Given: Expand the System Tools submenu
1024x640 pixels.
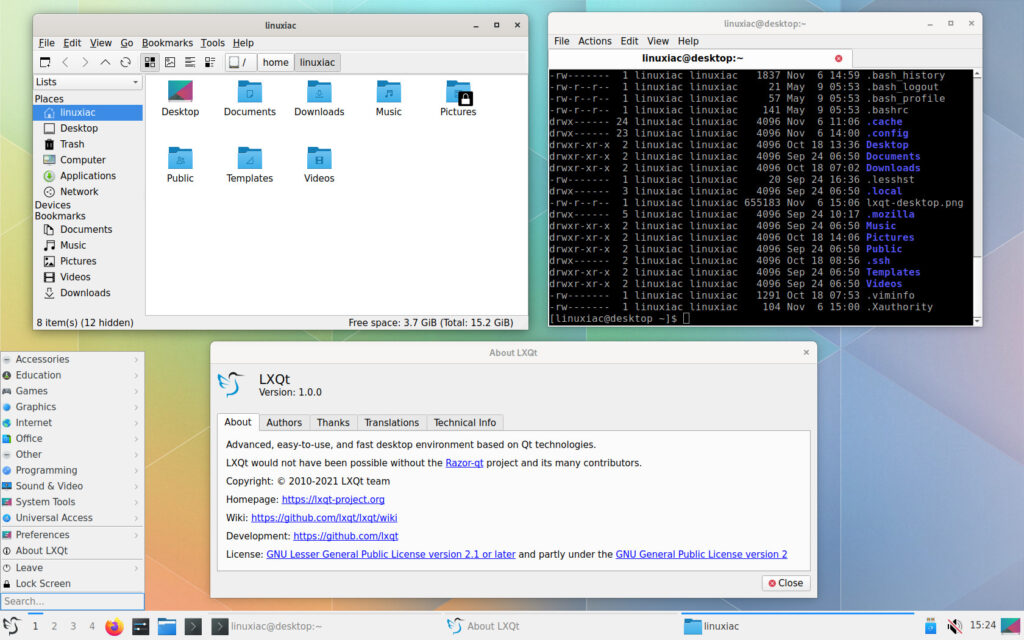Looking at the screenshot, I should point(72,502).
